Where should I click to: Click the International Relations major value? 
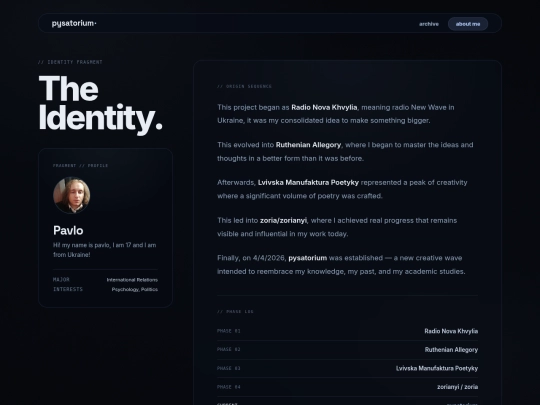click(x=132, y=280)
